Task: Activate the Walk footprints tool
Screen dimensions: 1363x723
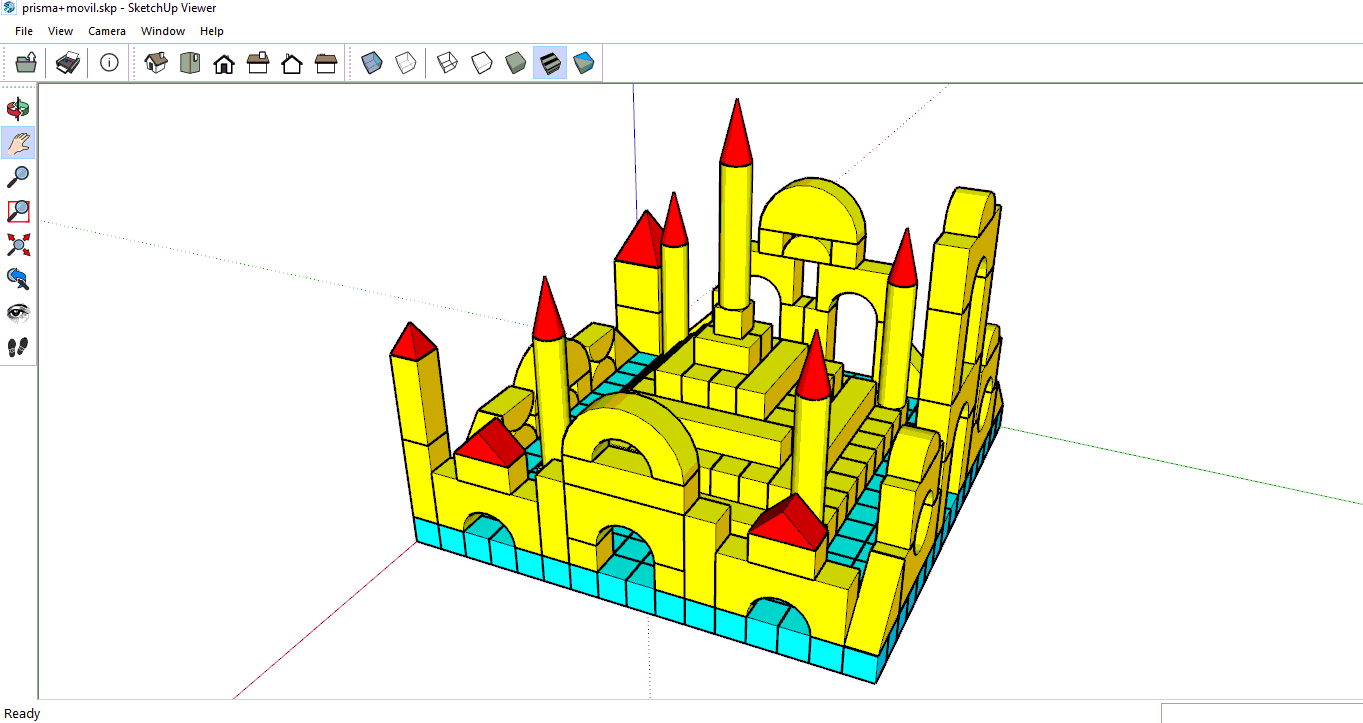Action: [x=18, y=347]
